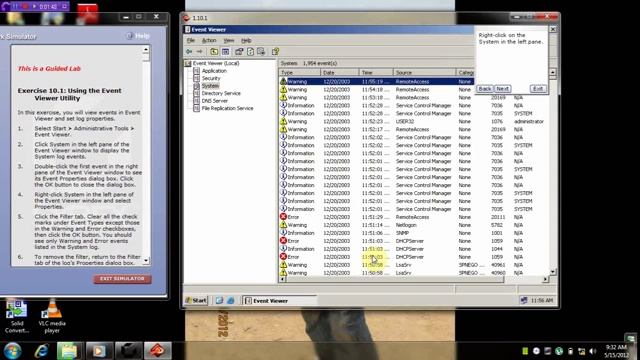640x360 pixels.
Task: Open the Solid Converter desktop shortcut
Action: tap(17, 316)
